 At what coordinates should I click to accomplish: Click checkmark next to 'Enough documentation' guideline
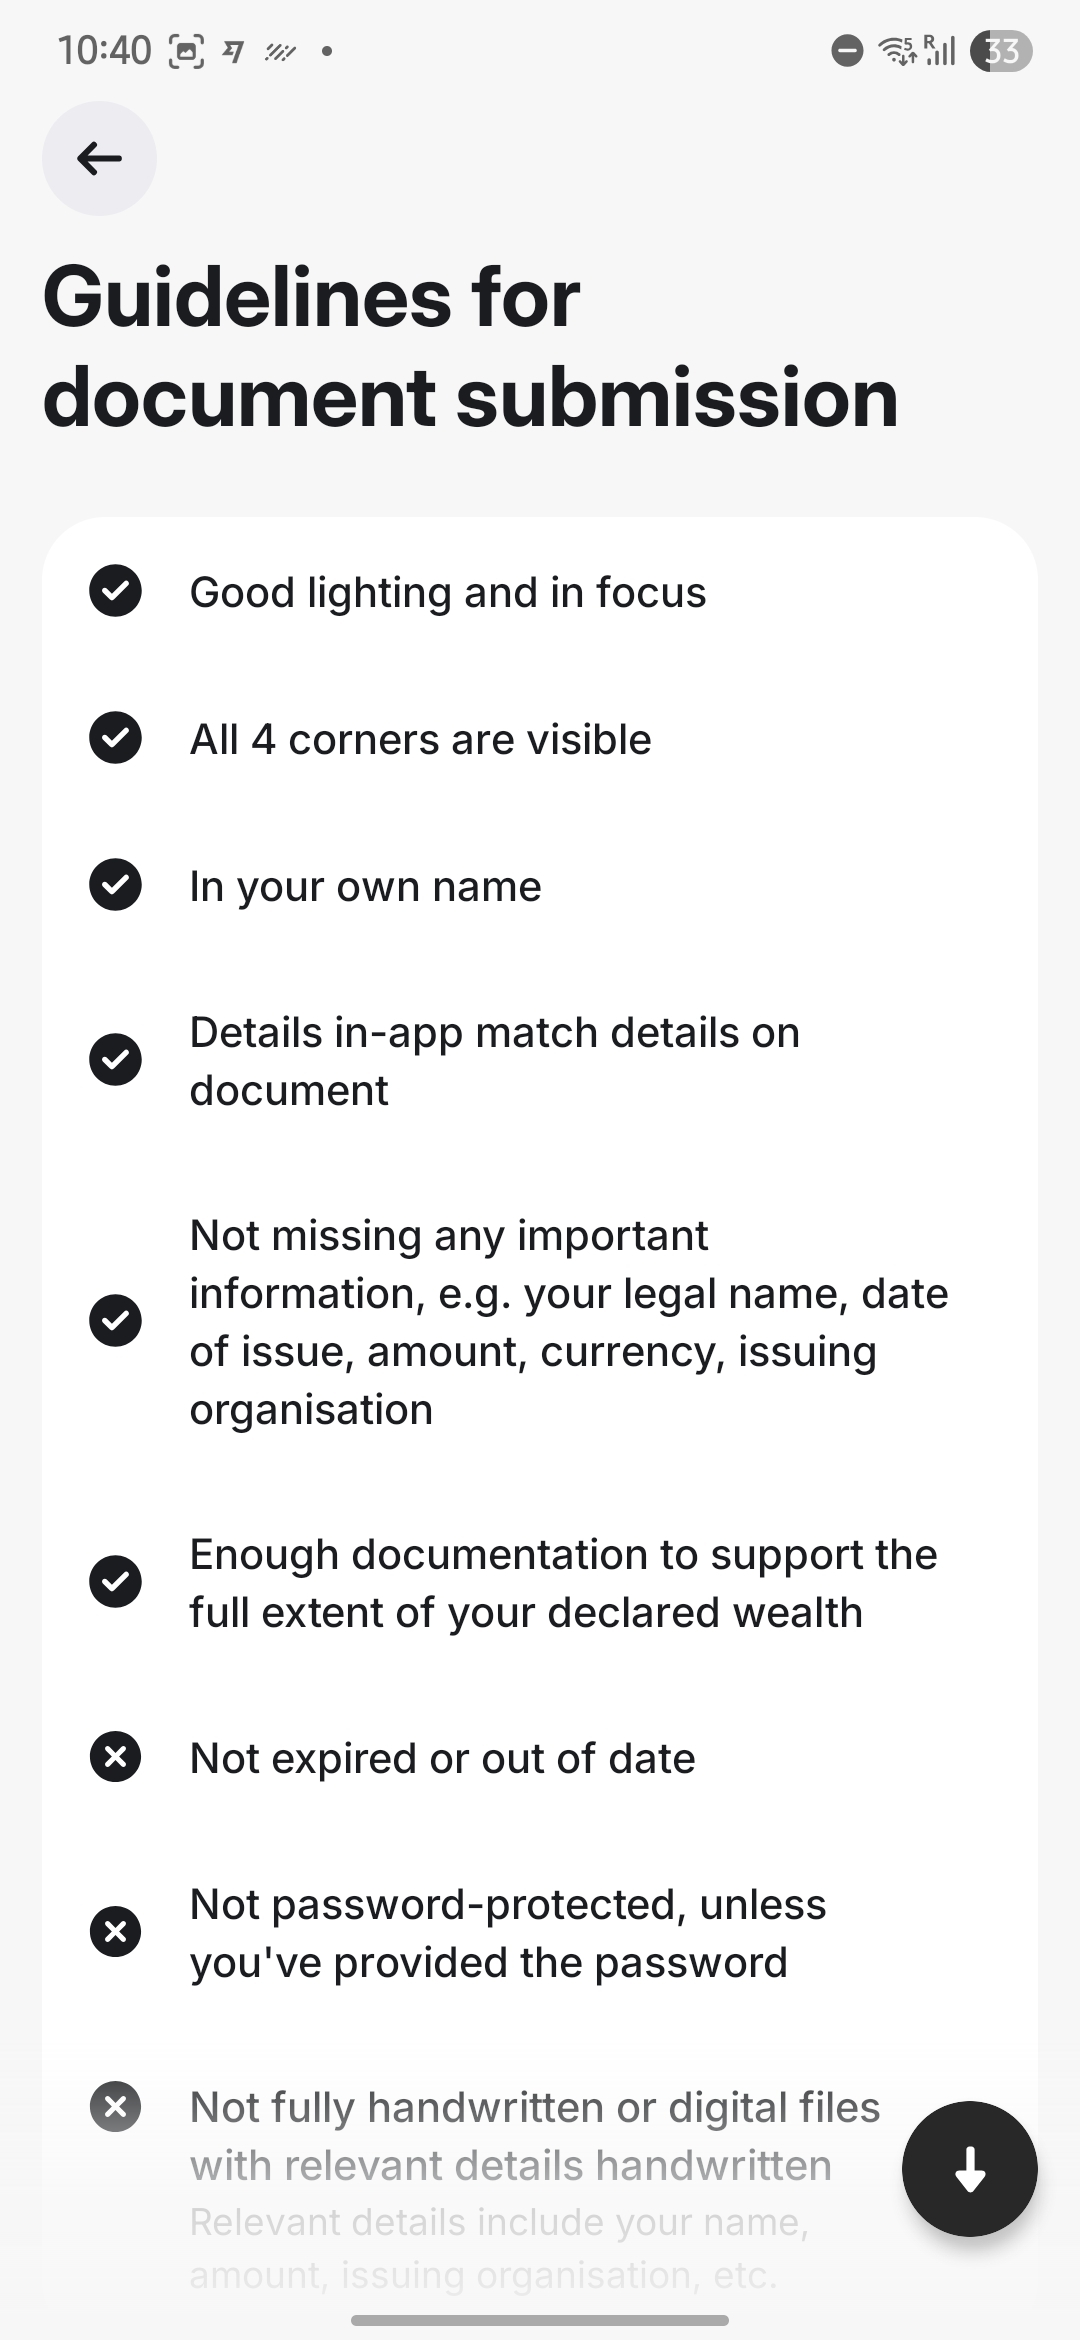click(116, 1582)
